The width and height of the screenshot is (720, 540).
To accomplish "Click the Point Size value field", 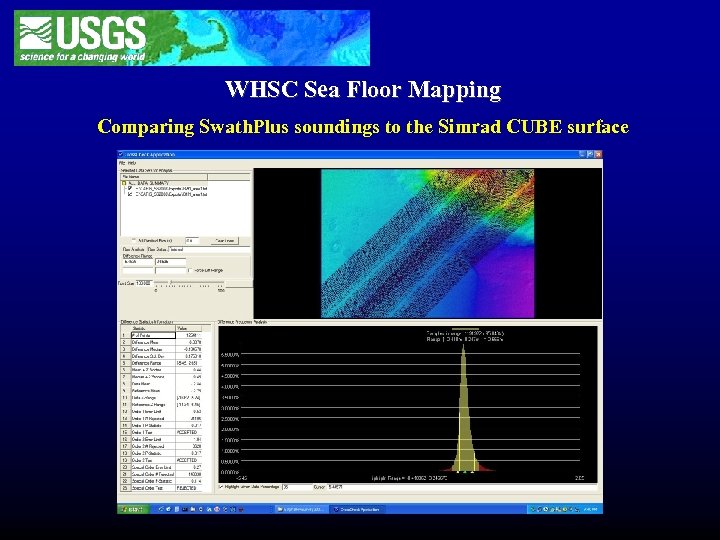I will point(144,283).
